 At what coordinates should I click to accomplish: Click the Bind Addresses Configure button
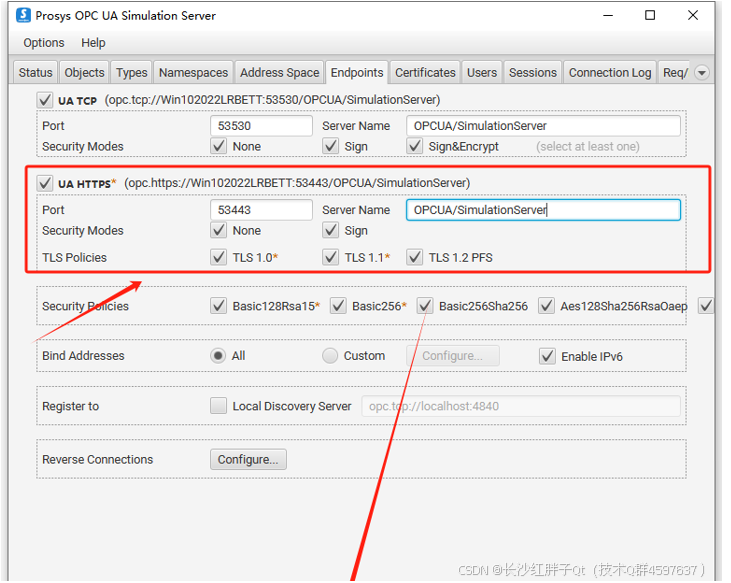[453, 356]
